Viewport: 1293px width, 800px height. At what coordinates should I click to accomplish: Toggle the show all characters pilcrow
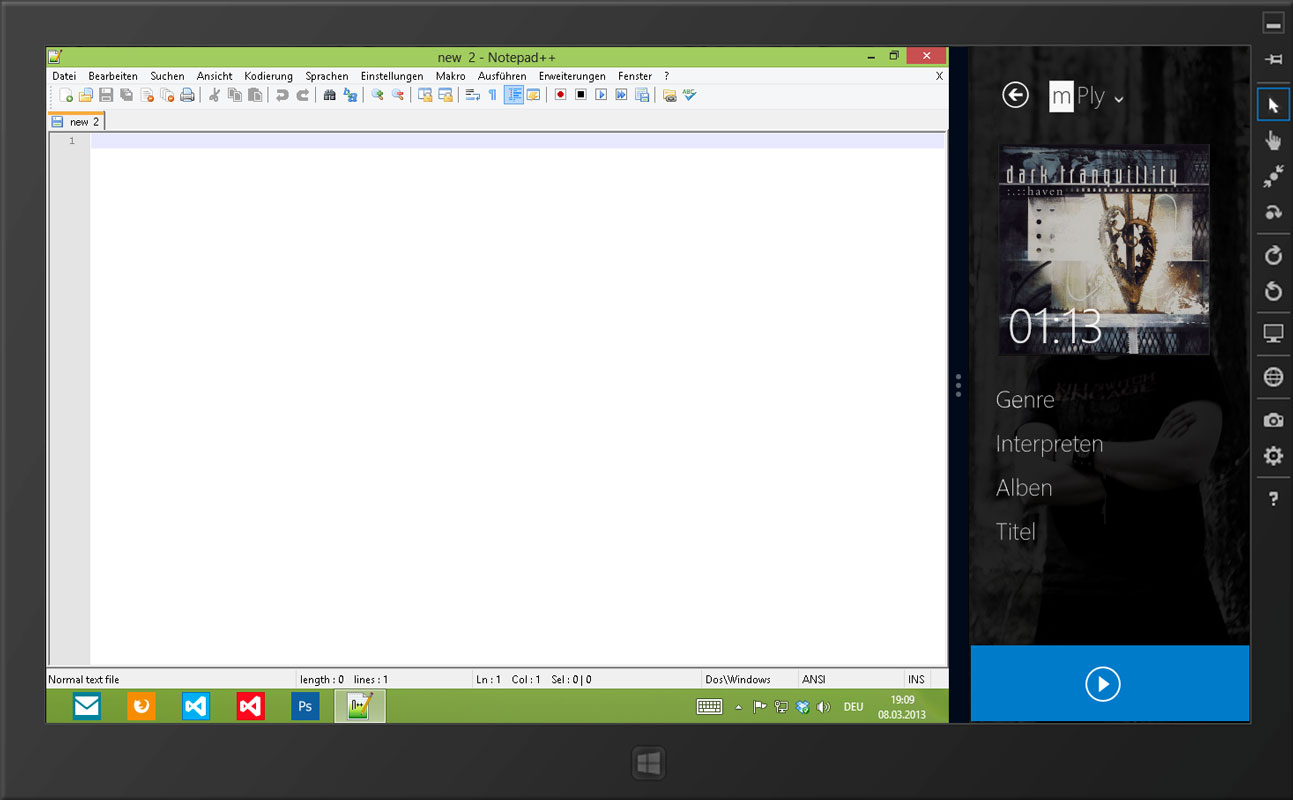(x=492, y=95)
